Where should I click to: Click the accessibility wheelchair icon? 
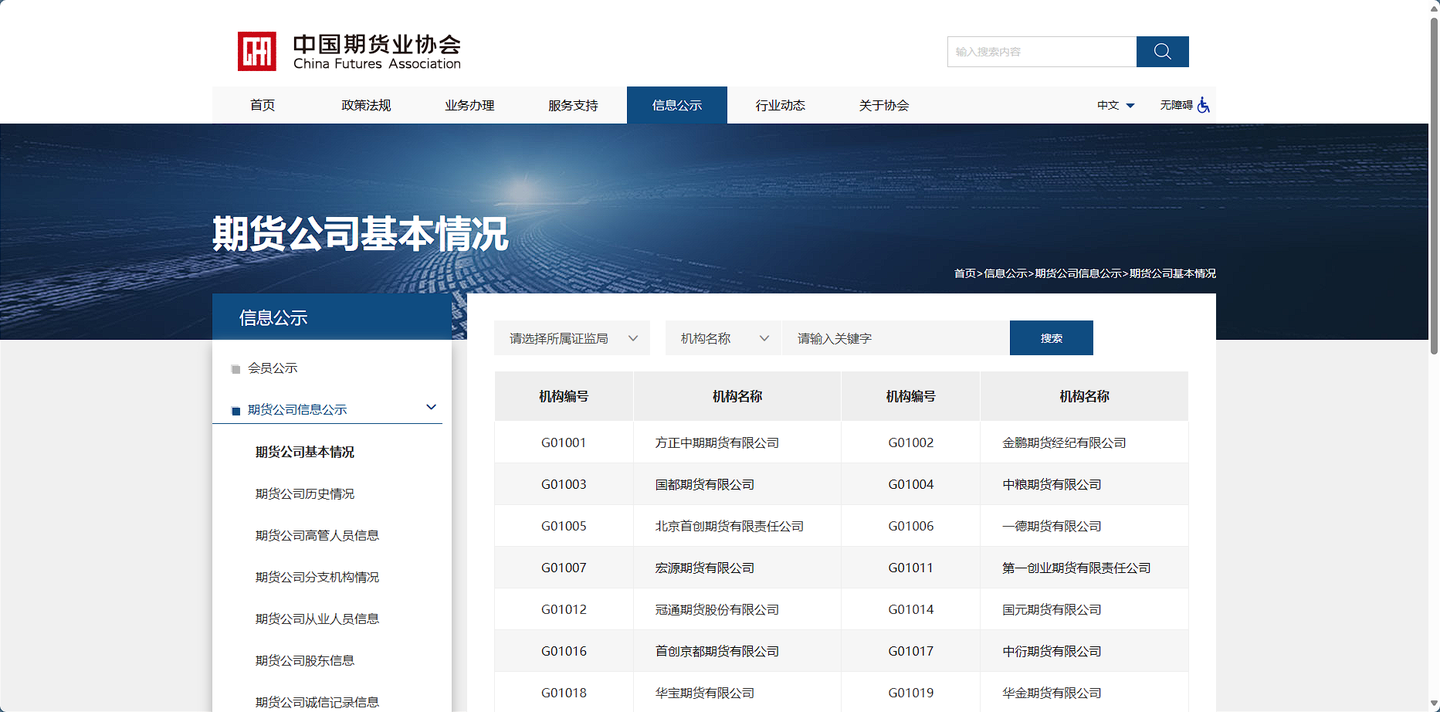tap(1203, 105)
